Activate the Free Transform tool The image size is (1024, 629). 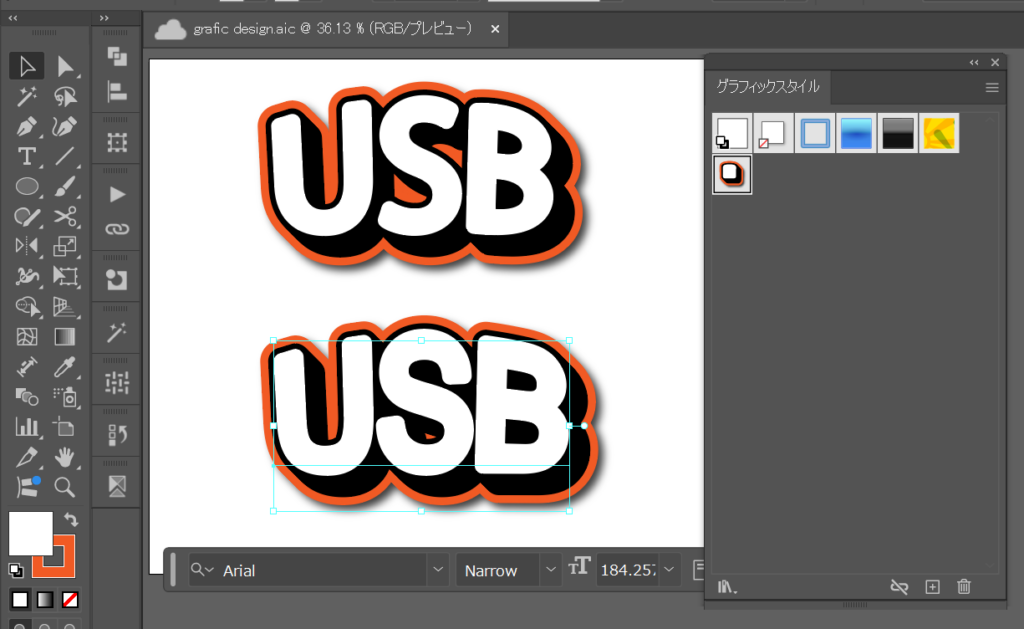click(x=65, y=276)
